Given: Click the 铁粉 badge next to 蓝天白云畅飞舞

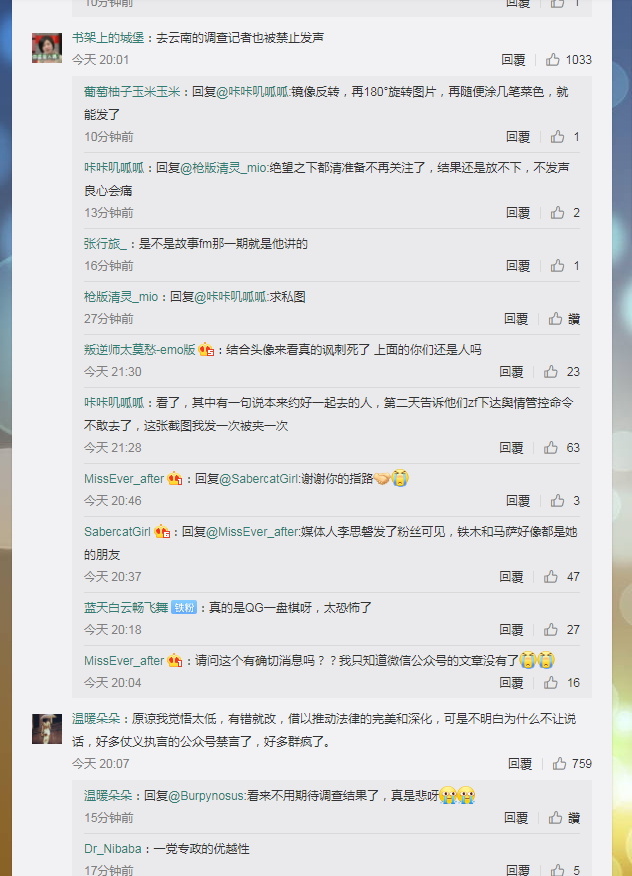Looking at the screenshot, I should click(x=184, y=607).
